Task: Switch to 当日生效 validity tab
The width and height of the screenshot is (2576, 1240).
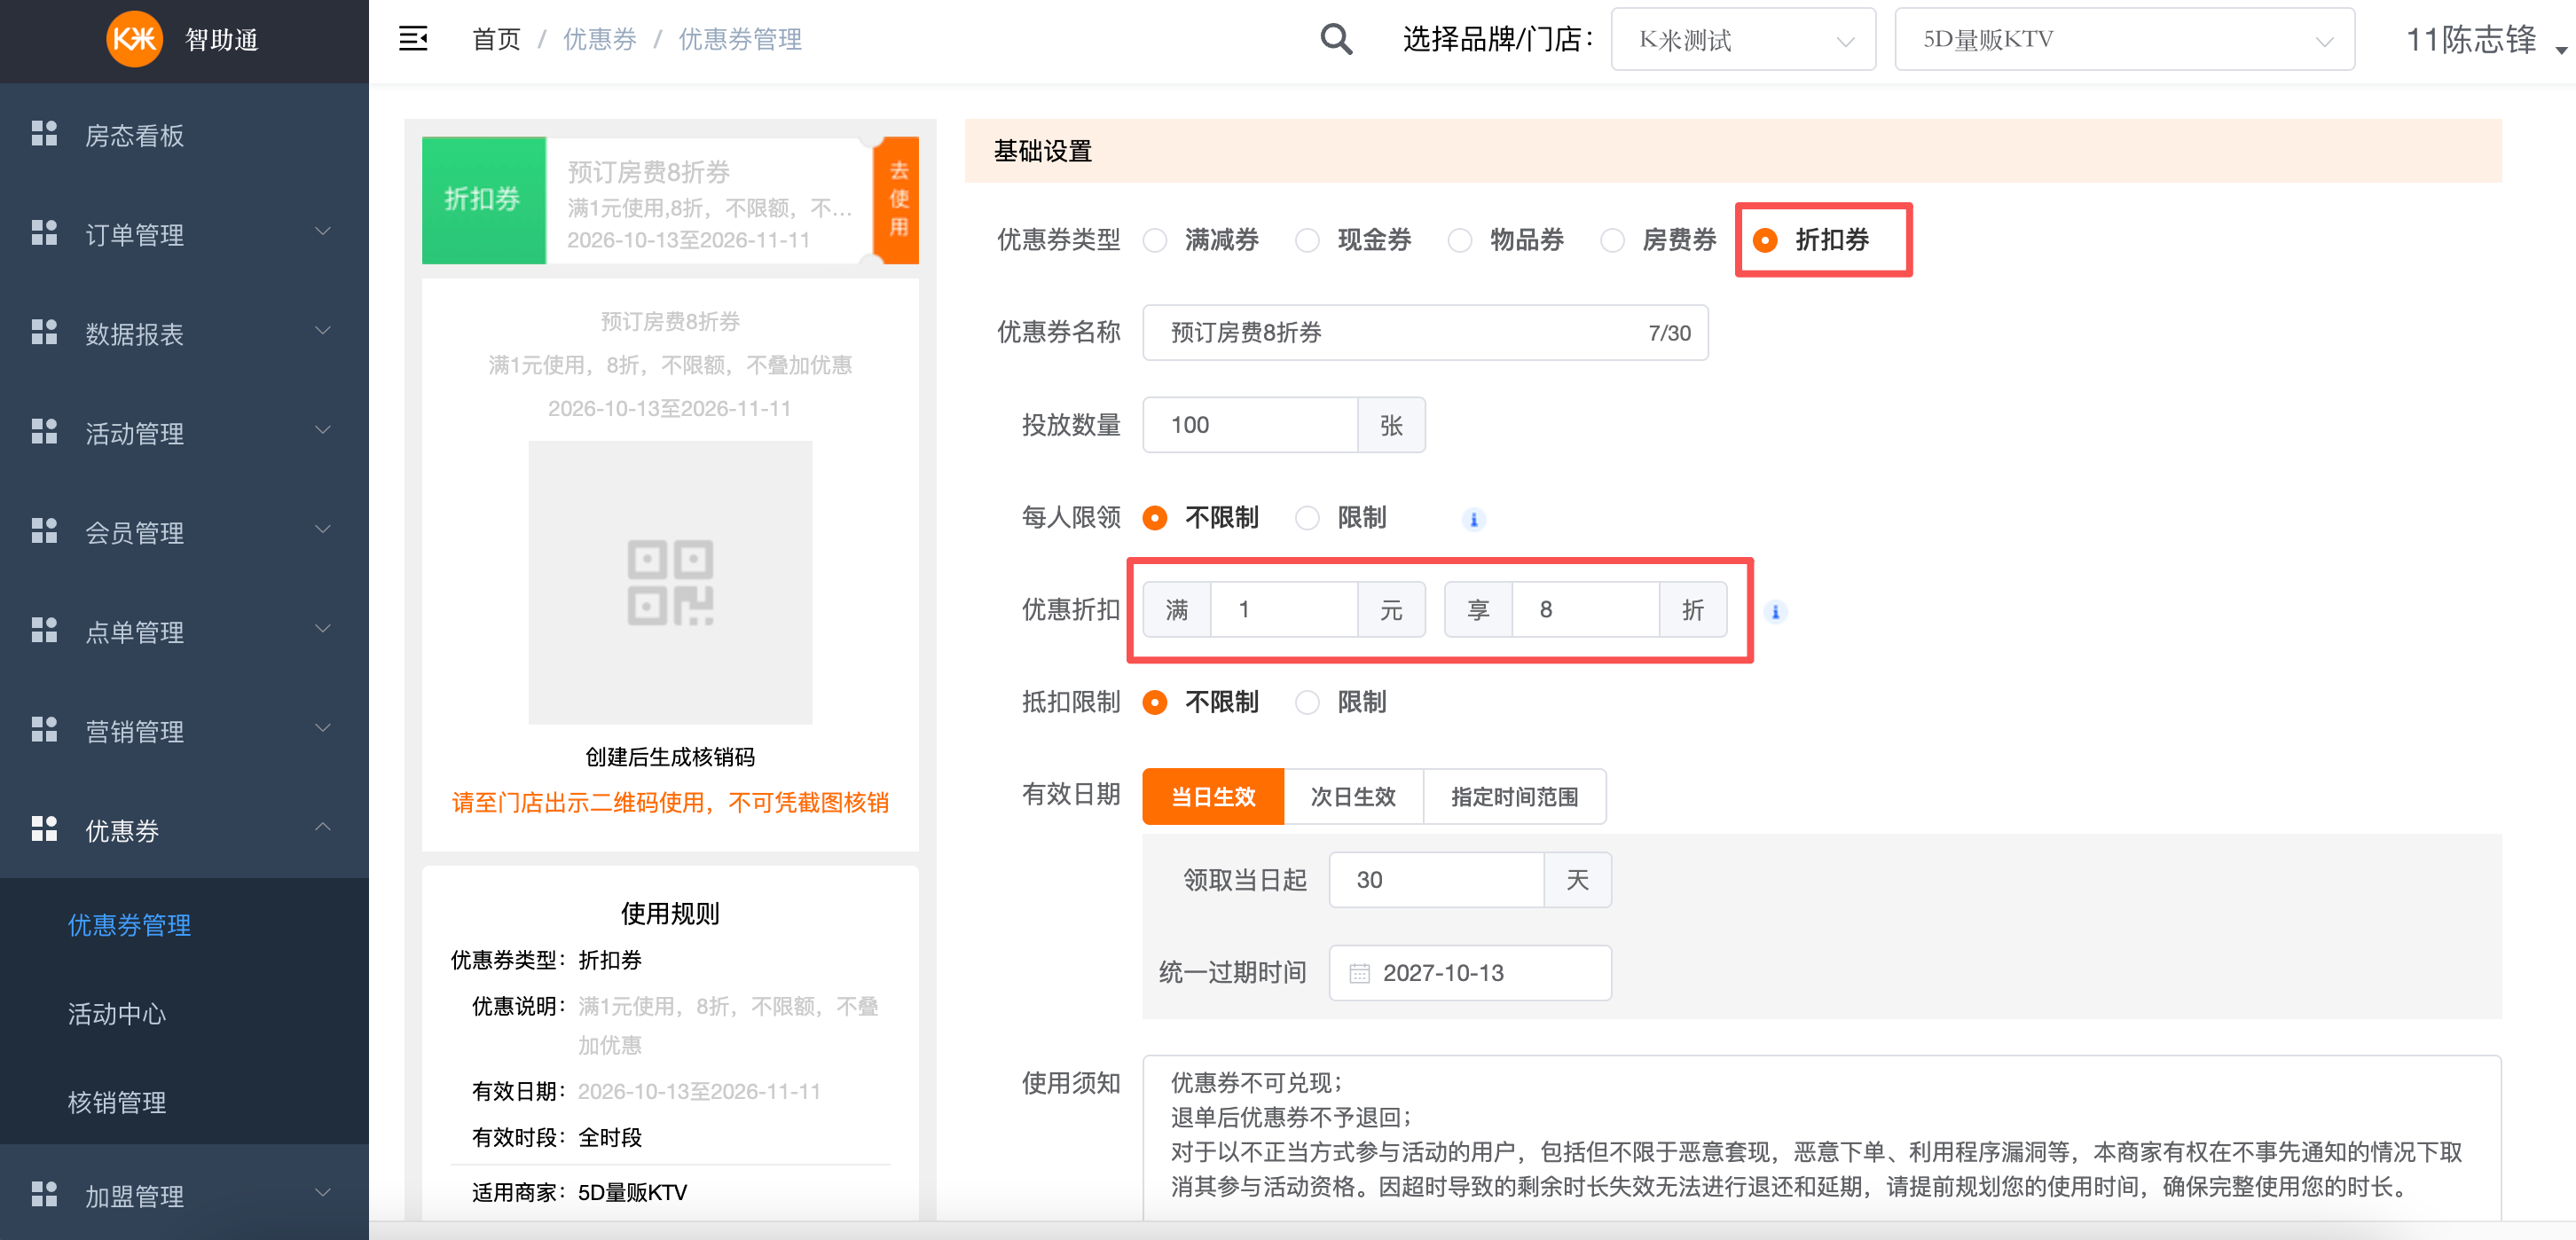Action: click(1213, 797)
